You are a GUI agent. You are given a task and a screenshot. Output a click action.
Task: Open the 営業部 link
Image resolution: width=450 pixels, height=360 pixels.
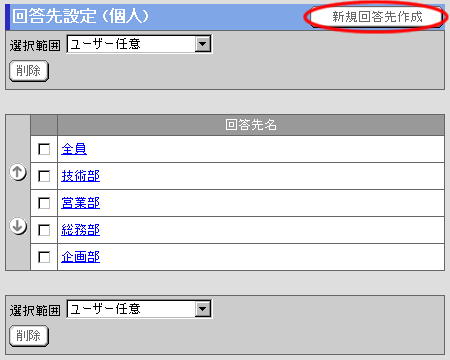pos(80,203)
